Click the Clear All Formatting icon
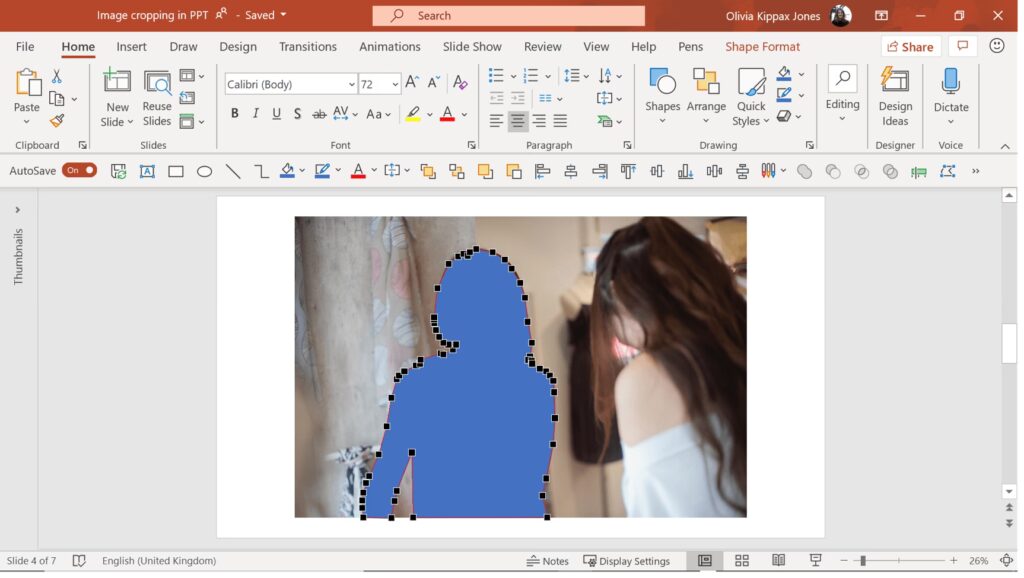The image size is (1024, 578). click(460, 83)
